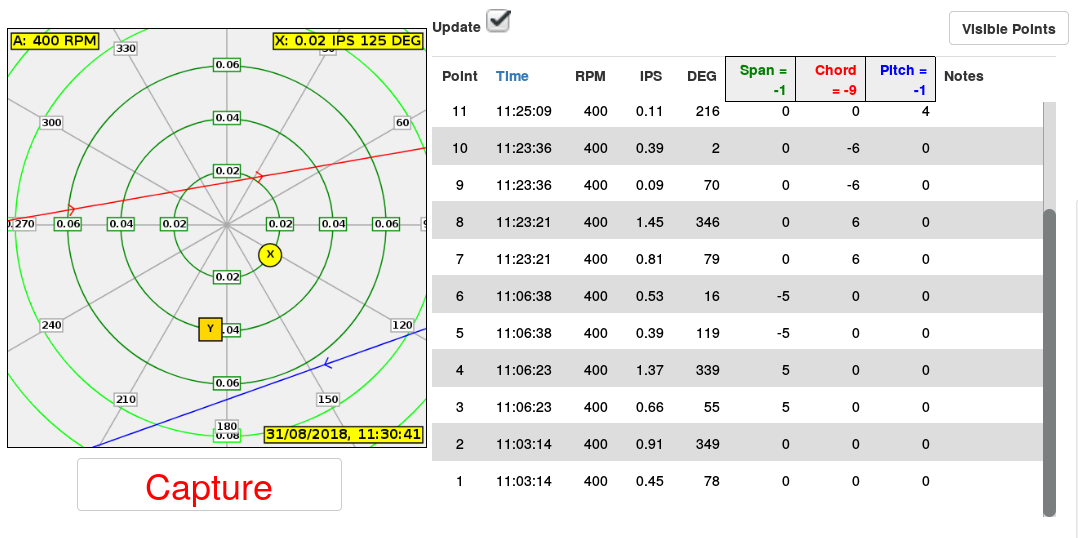Select the red Chord header cell
The width and height of the screenshot is (1078, 538).
[x=830, y=79]
